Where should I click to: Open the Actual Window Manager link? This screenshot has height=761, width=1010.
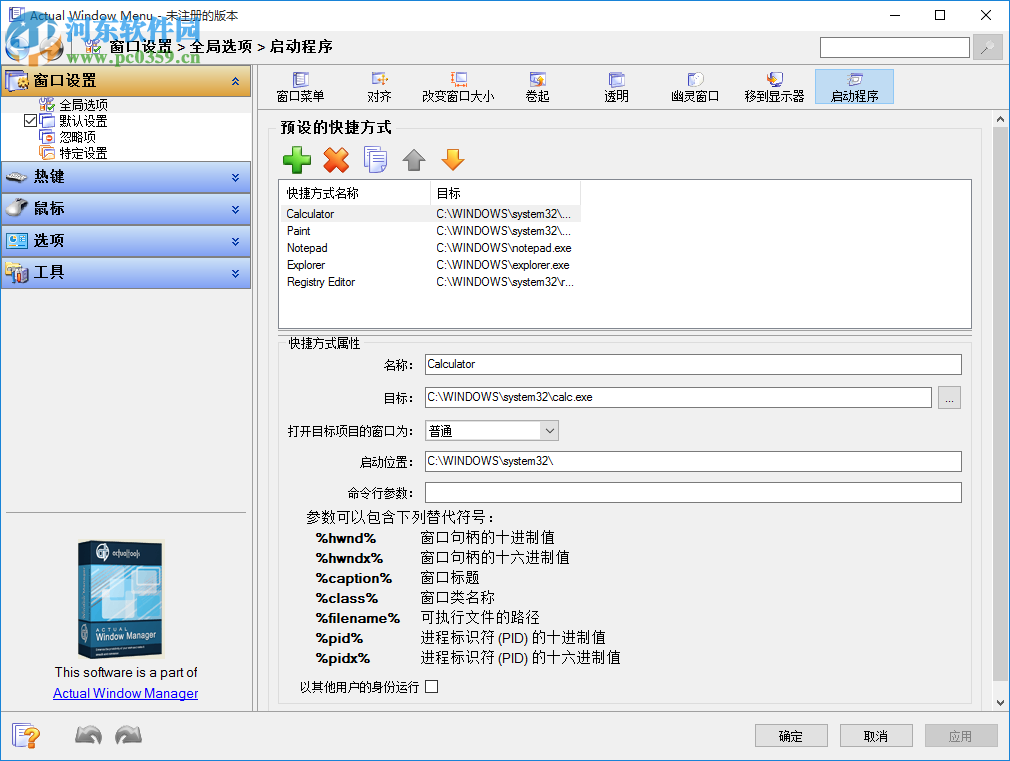pyautogui.click(x=124, y=693)
